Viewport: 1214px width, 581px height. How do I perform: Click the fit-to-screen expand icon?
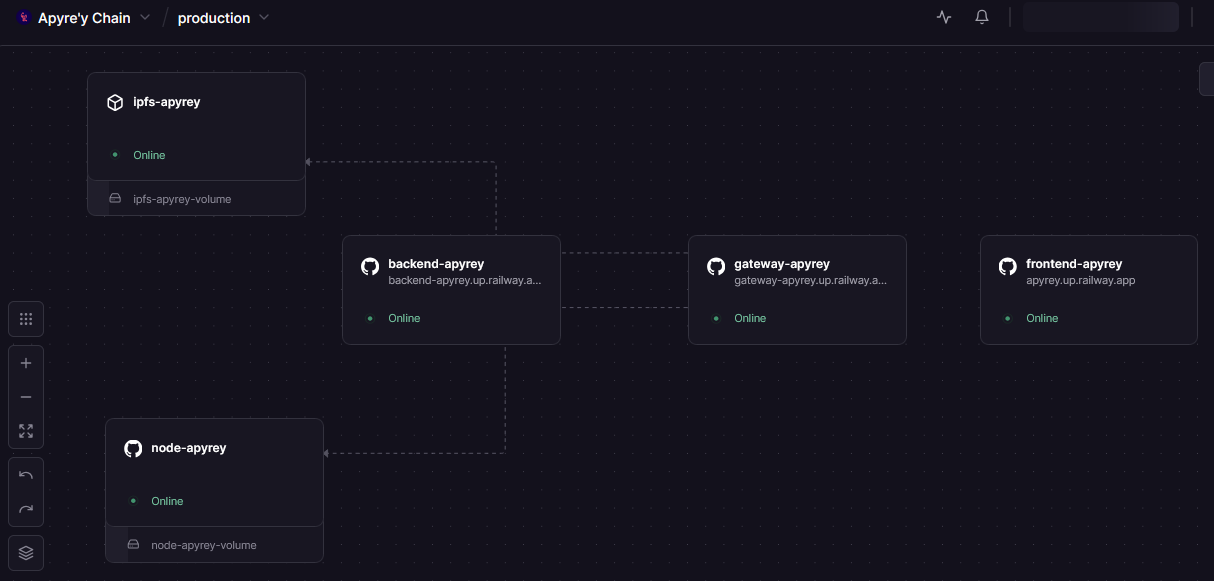click(x=26, y=431)
